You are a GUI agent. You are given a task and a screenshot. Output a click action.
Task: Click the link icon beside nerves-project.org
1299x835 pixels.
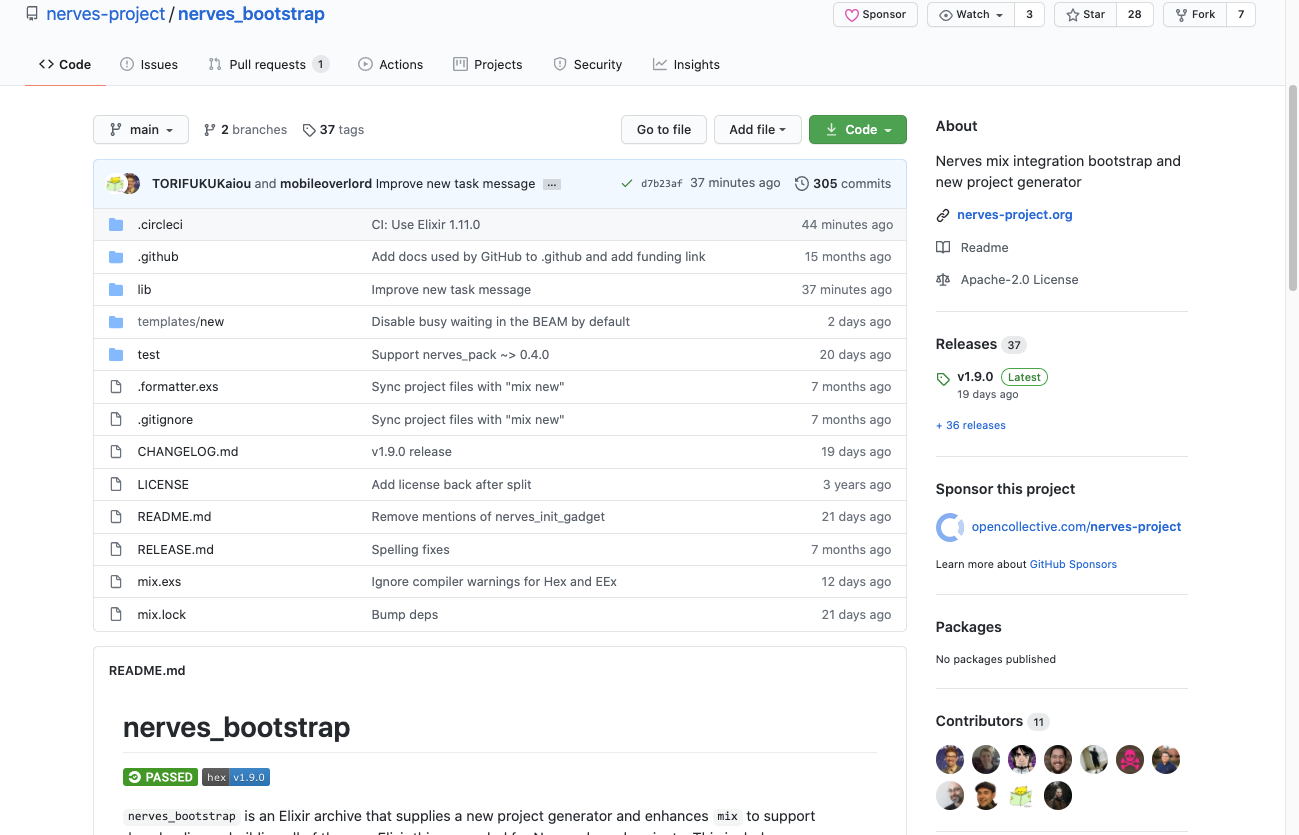click(x=943, y=215)
